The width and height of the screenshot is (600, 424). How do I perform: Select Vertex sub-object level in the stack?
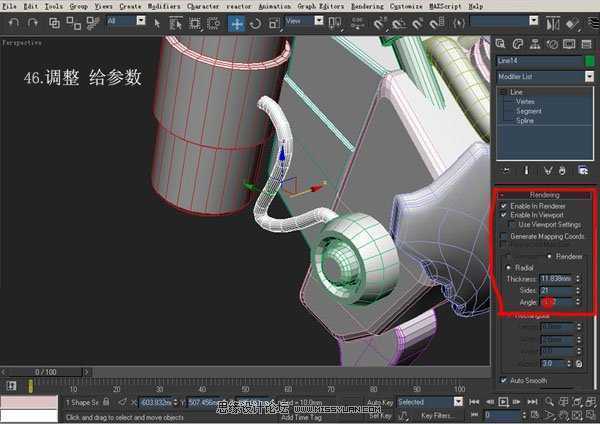pos(525,101)
